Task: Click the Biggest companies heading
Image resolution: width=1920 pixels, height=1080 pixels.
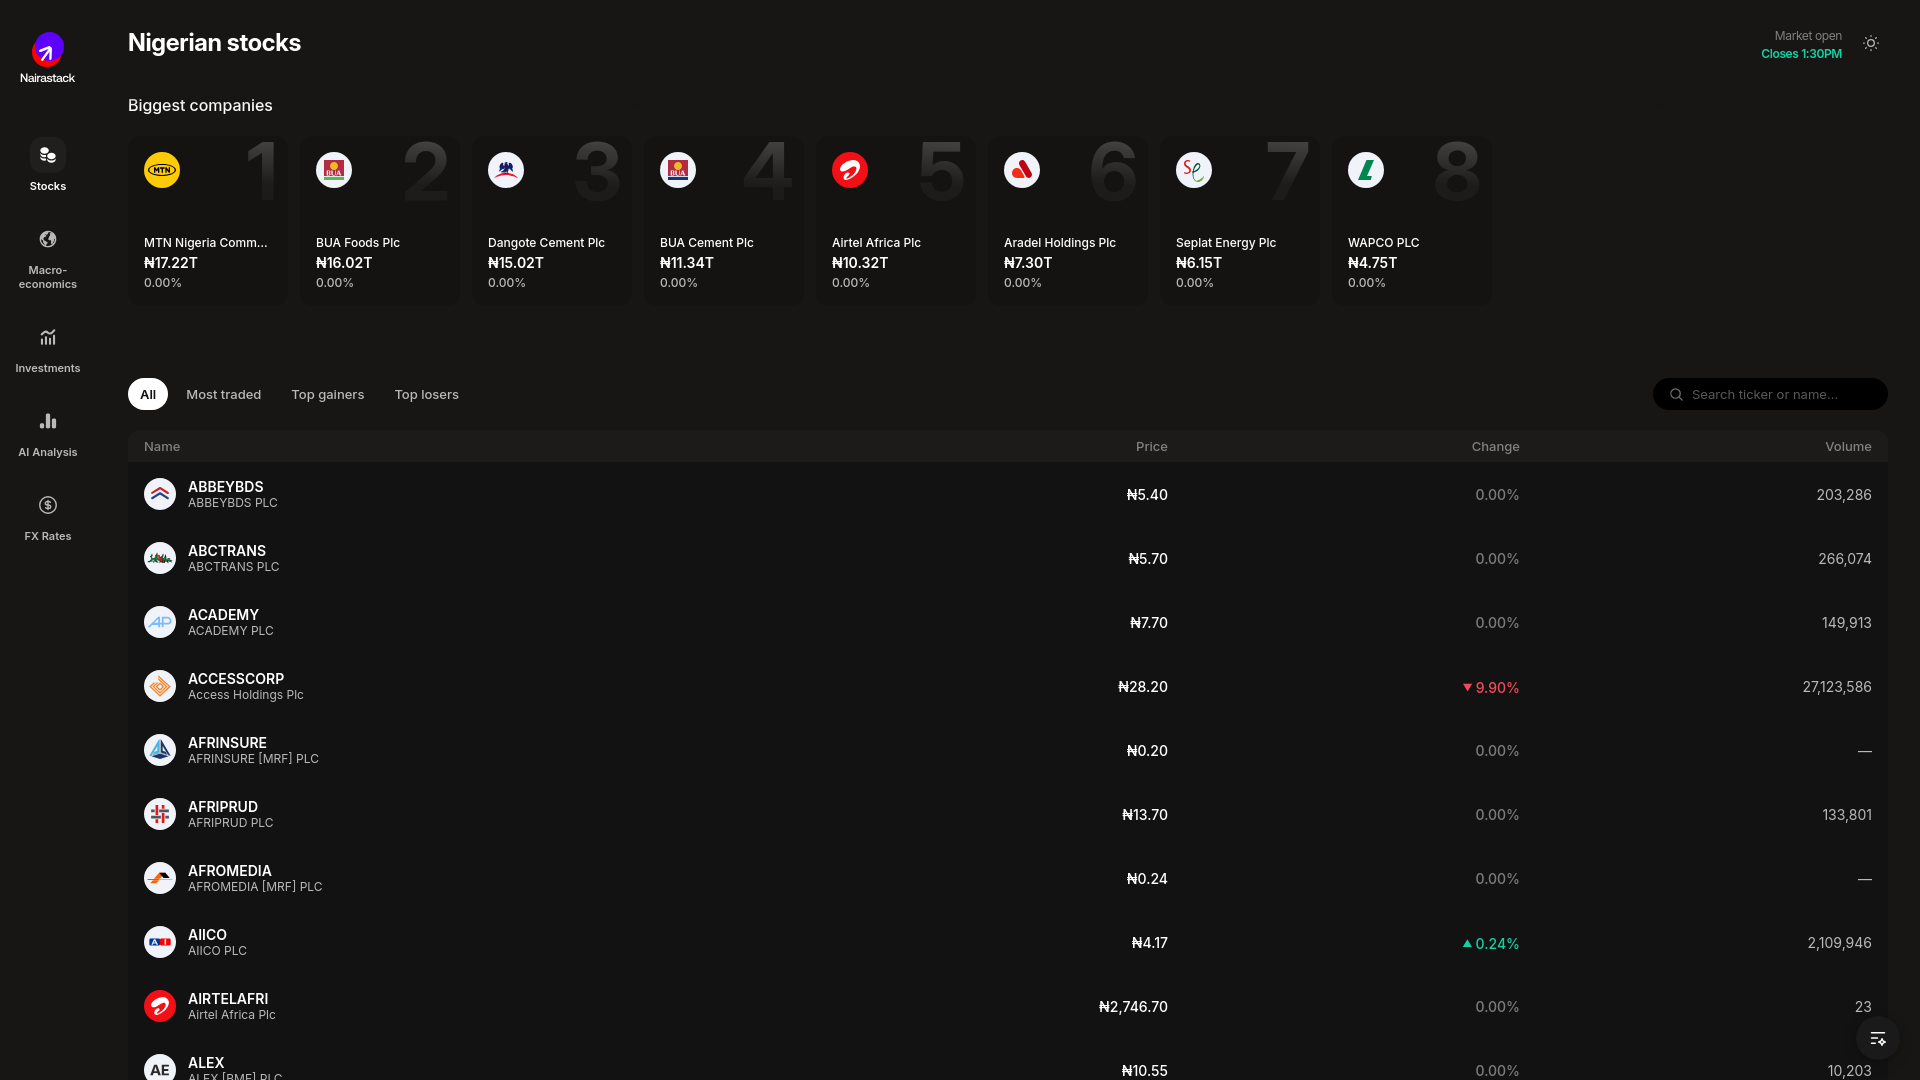Action: (x=200, y=106)
